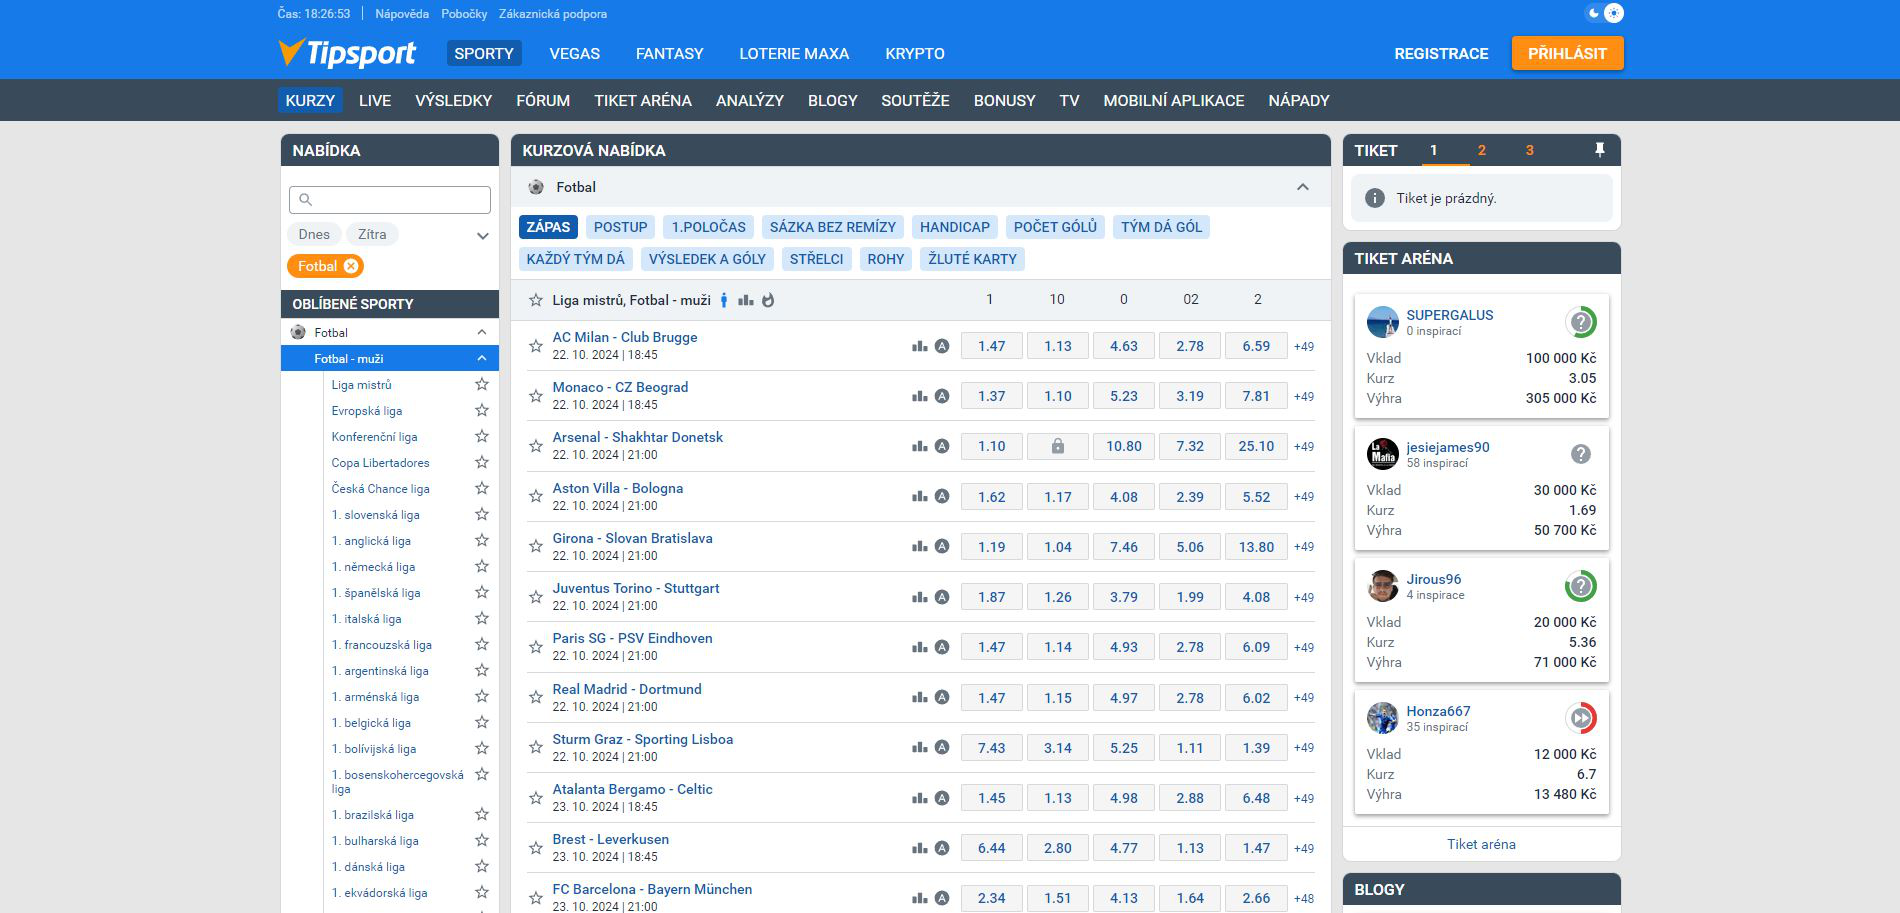Open the VEGAS top menu
The height and width of the screenshot is (913, 1900).
click(575, 53)
